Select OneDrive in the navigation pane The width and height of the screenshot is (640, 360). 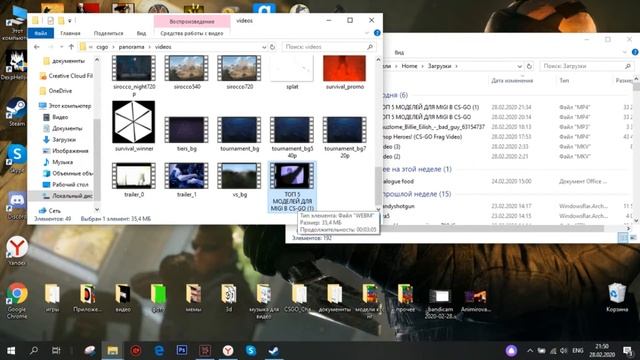tap(56, 91)
